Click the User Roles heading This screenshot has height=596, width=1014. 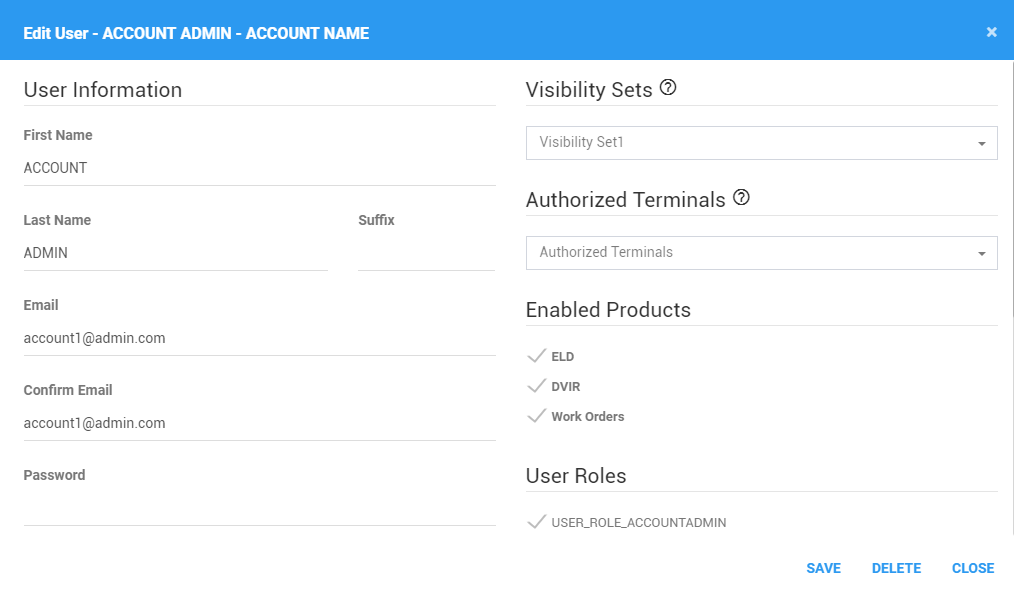pyautogui.click(x=576, y=476)
